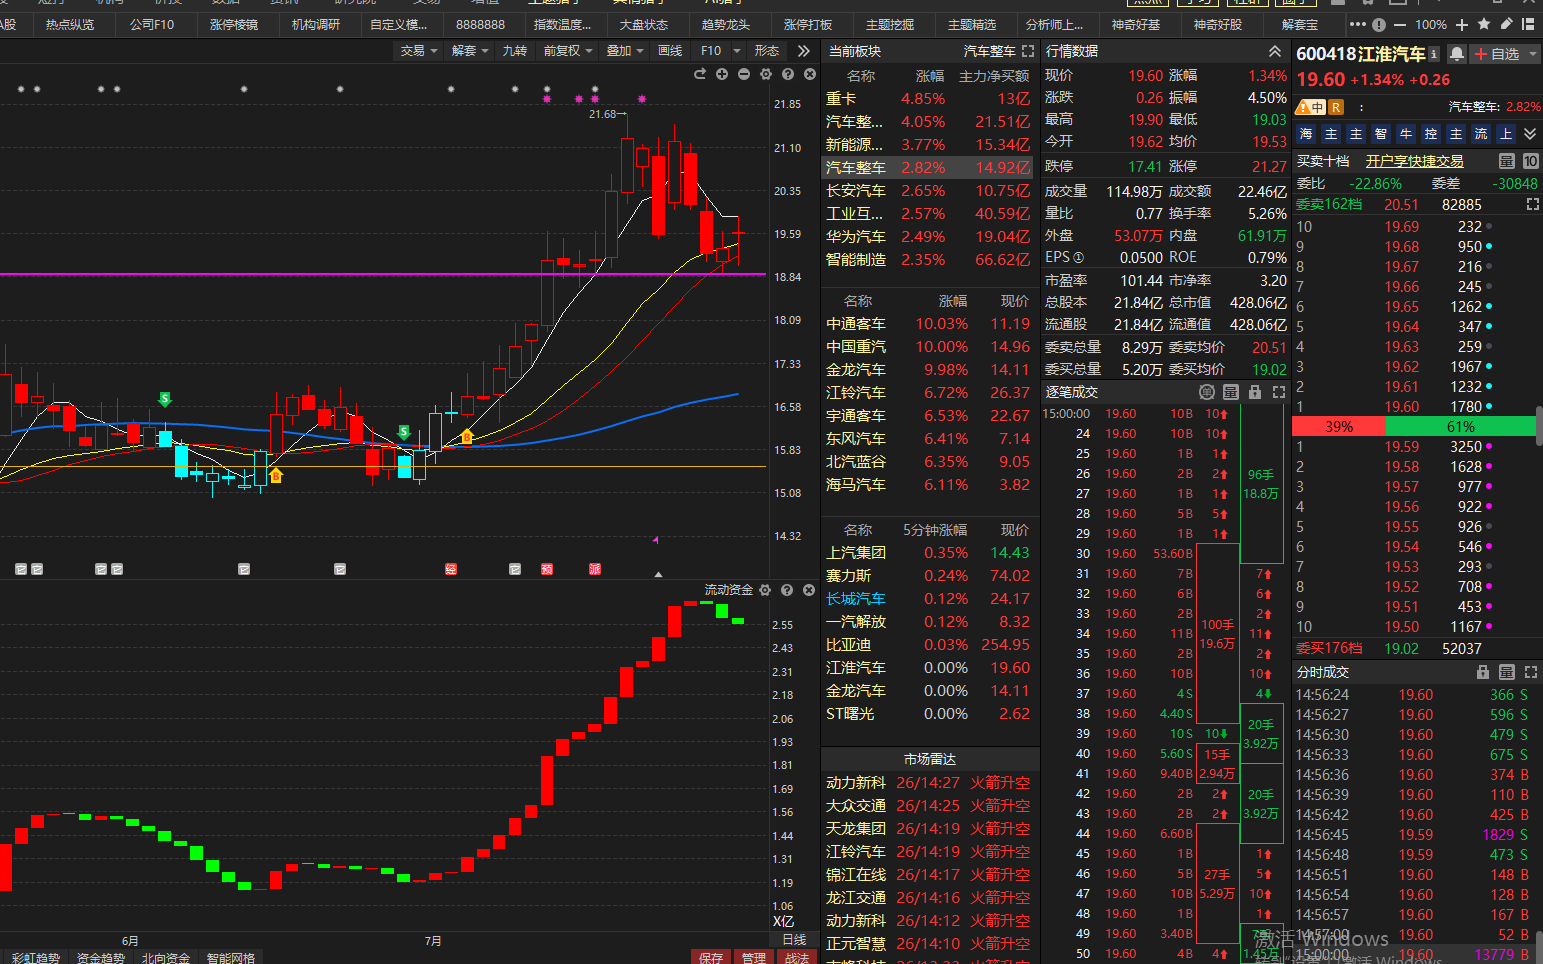Switch to the 神奇好股 tab

[1218, 24]
